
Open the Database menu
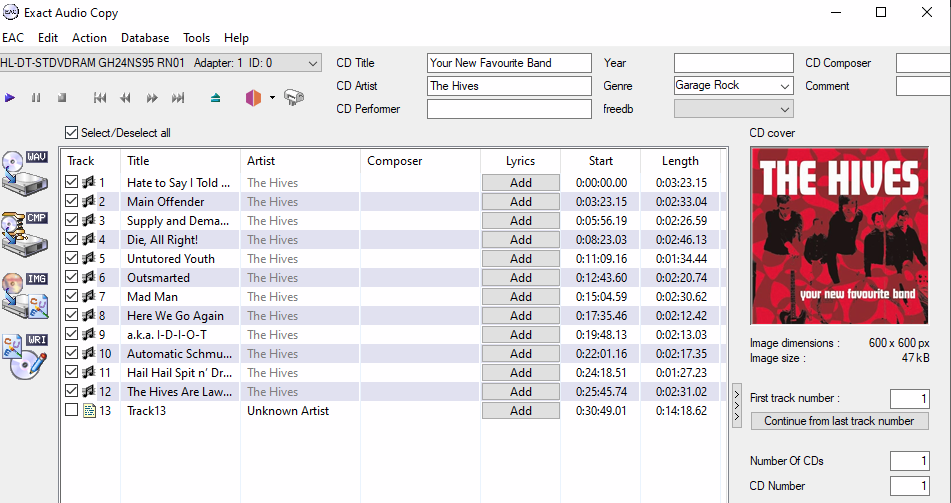[145, 38]
